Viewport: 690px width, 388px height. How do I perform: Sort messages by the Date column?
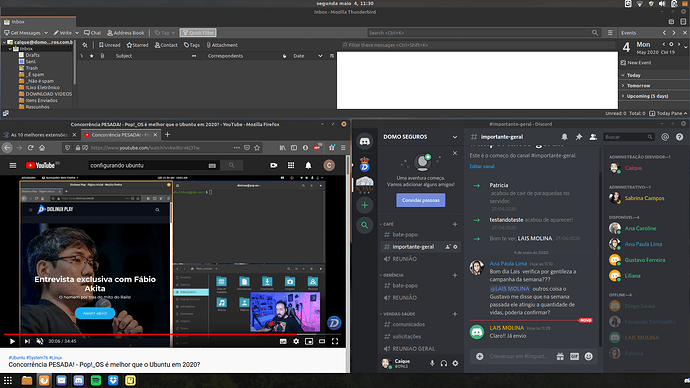299,56
